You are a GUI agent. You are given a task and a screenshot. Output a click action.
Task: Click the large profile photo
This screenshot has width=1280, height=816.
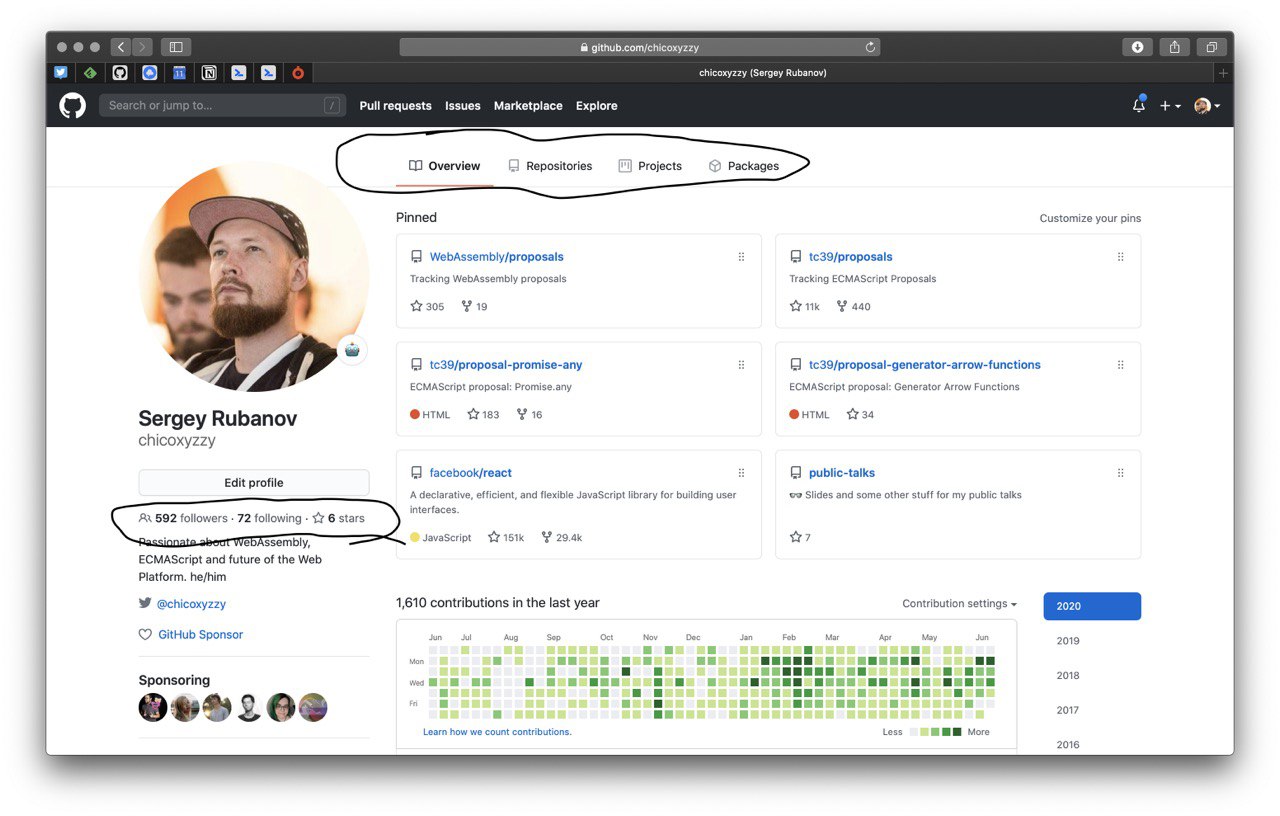point(254,276)
